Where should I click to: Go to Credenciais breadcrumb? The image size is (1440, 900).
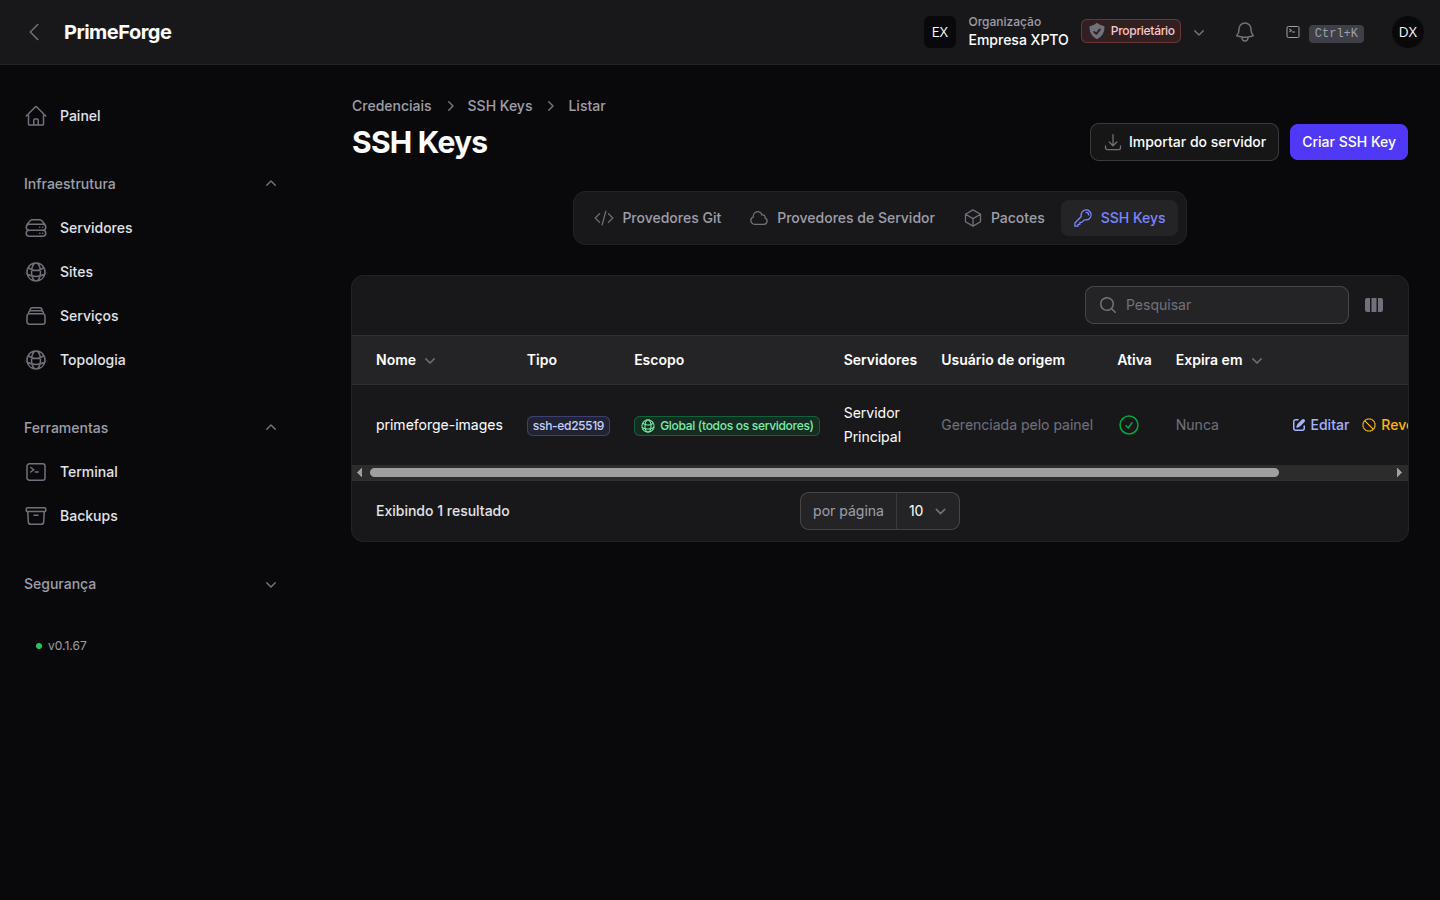pyautogui.click(x=392, y=106)
